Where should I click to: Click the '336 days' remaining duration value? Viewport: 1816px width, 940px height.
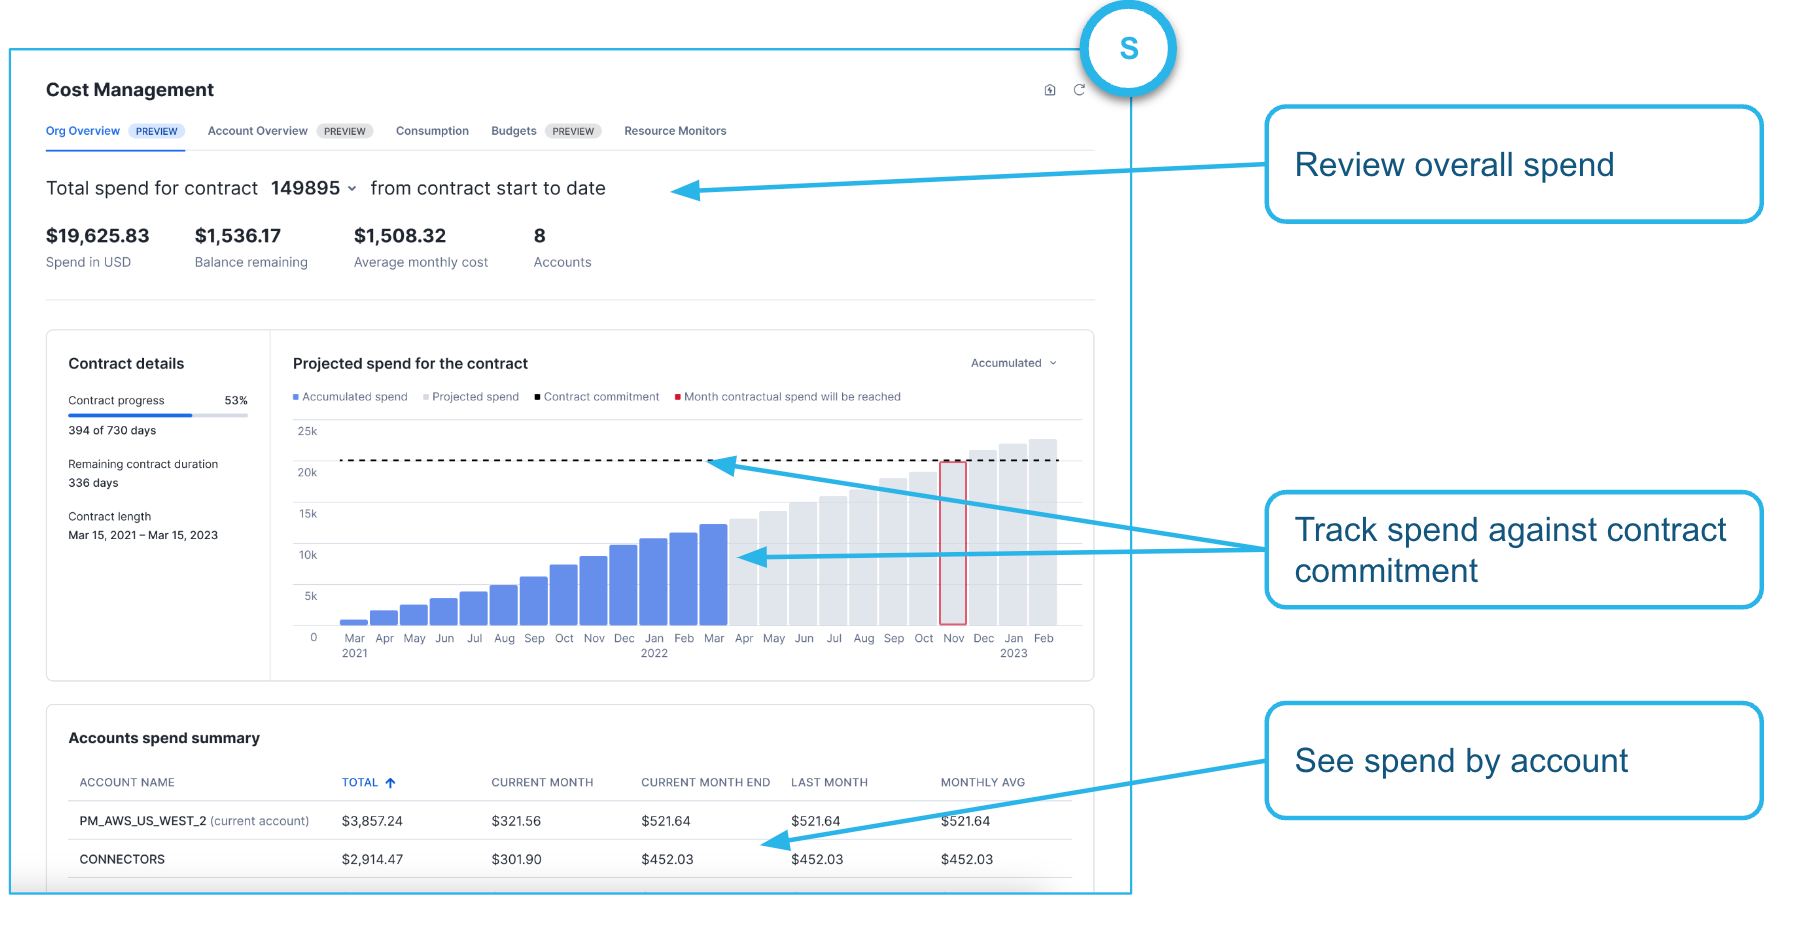[93, 483]
